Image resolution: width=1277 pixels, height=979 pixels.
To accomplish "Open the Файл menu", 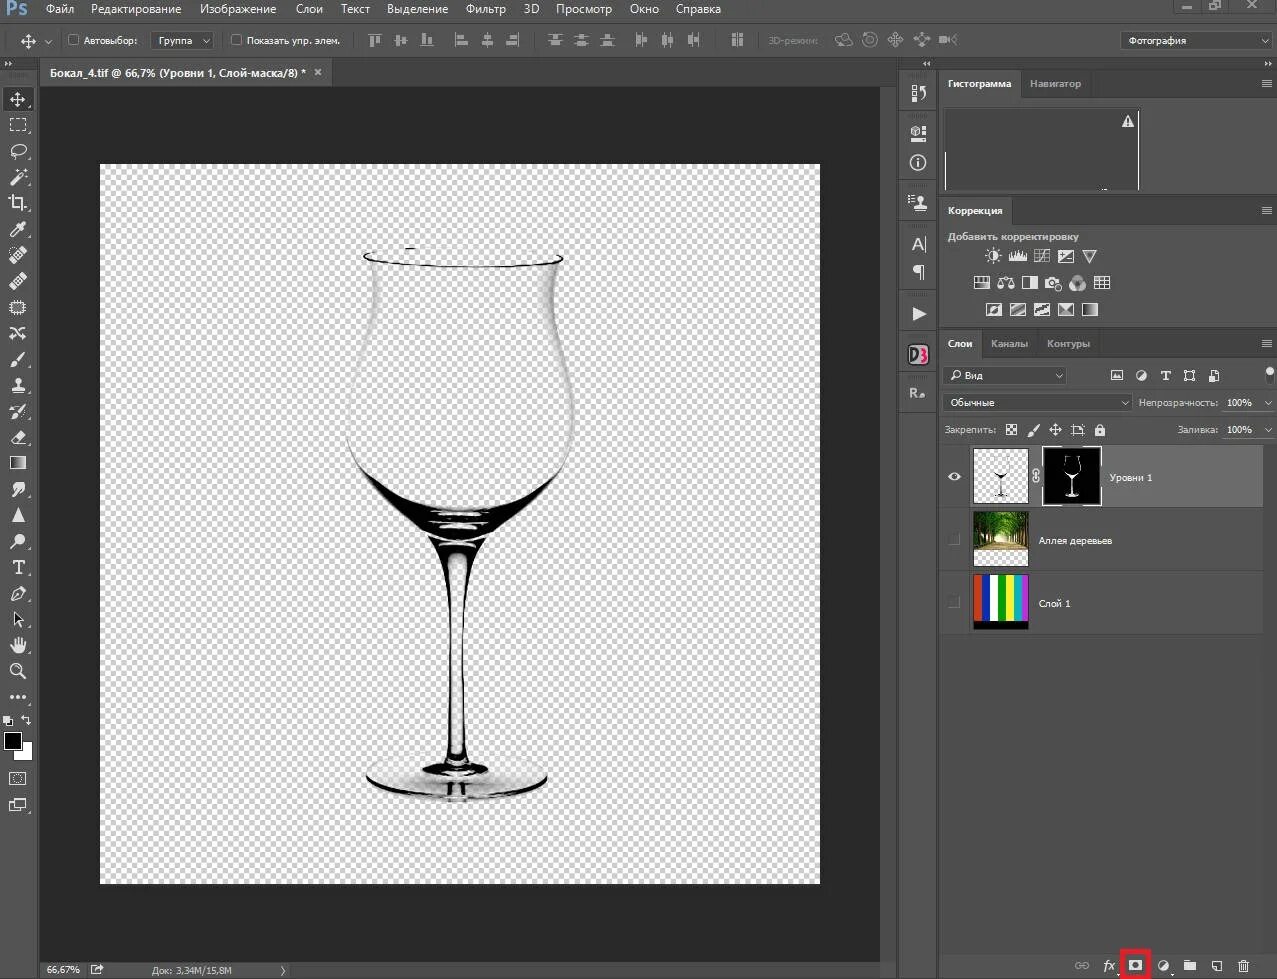I will [60, 9].
